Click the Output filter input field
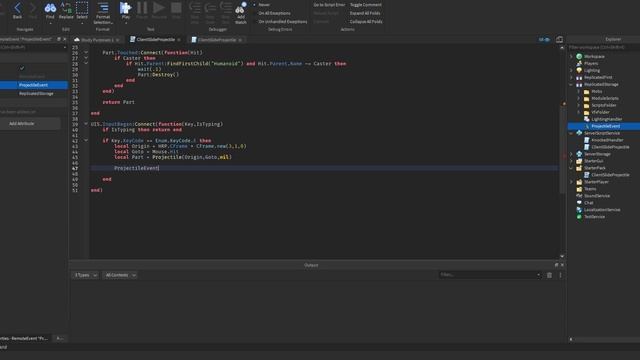 click(x=490, y=275)
